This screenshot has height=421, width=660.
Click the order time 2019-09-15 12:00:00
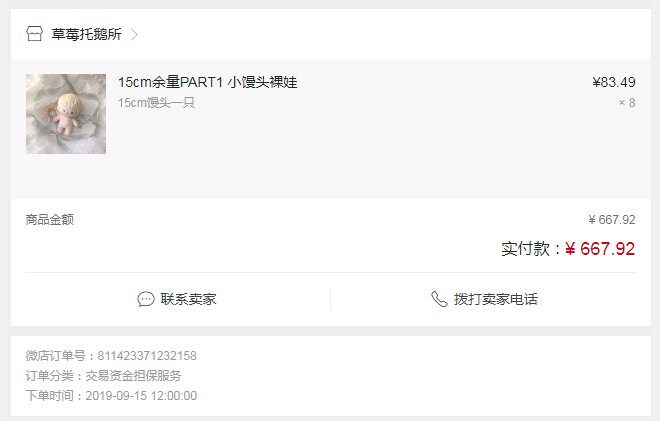tap(141, 396)
